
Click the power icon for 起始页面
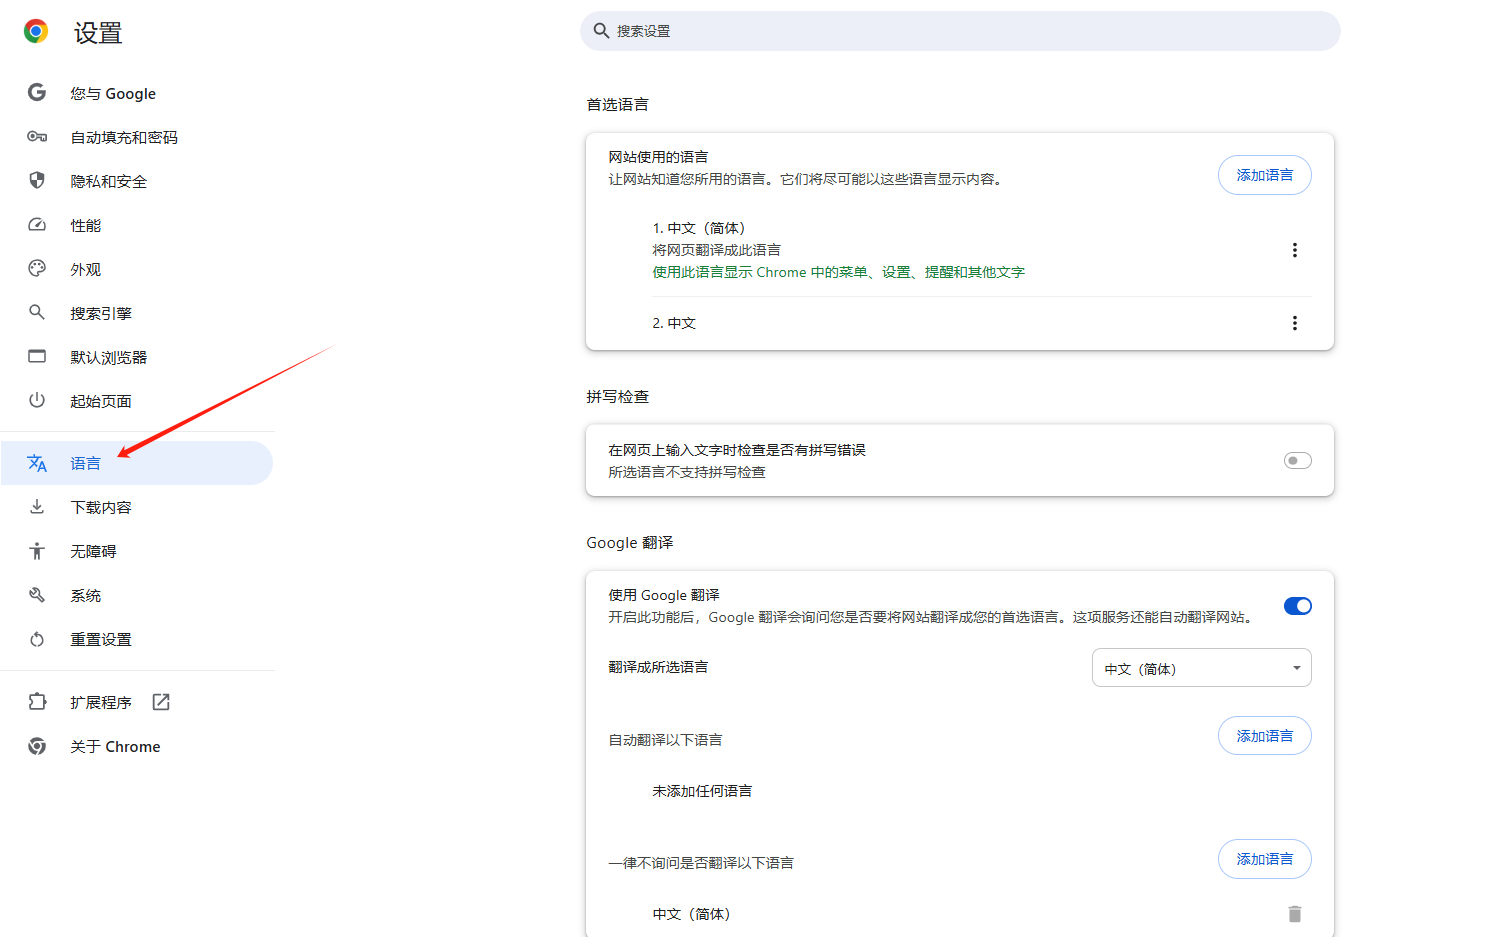tap(37, 401)
